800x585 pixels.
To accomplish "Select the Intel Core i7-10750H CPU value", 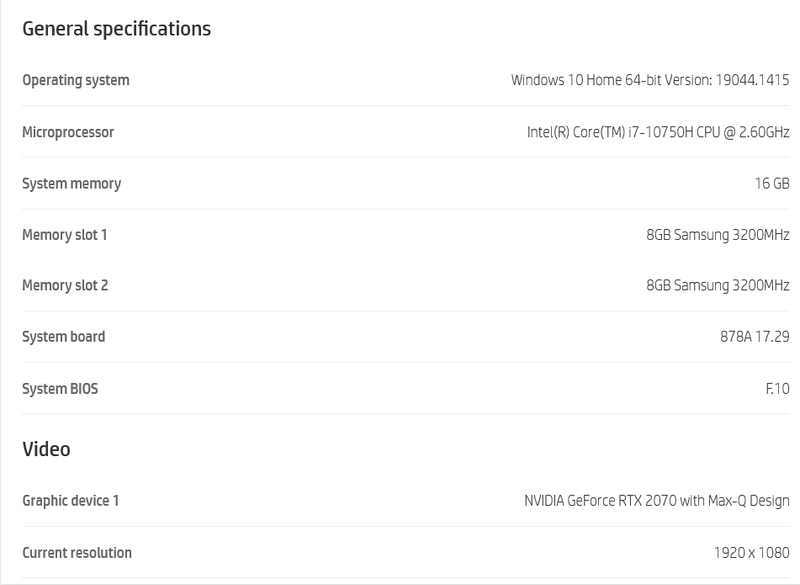I will tap(658, 132).
